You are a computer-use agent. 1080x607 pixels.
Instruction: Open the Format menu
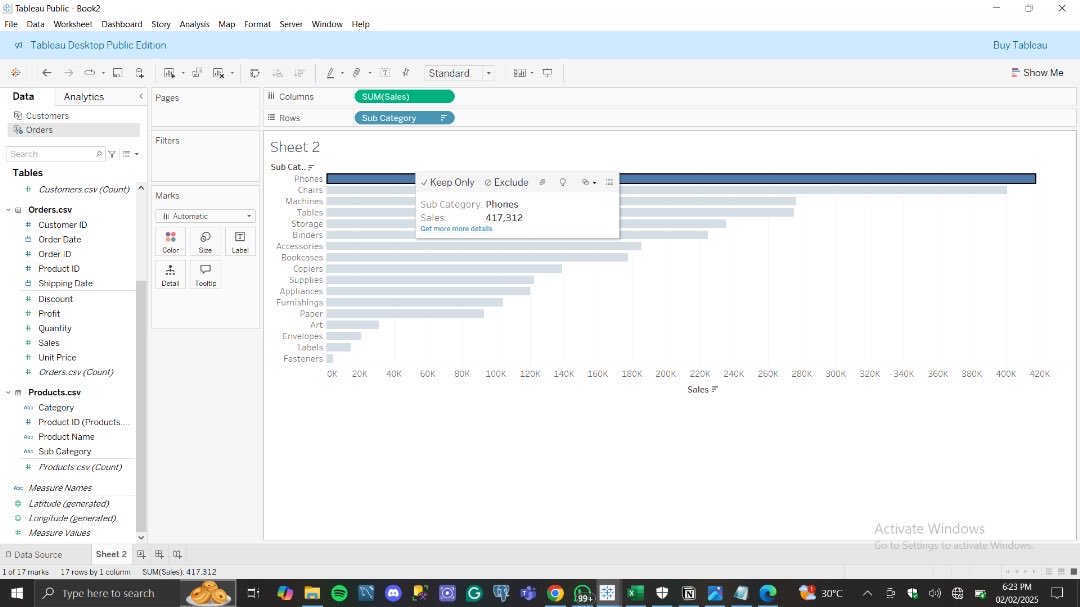[x=257, y=24]
